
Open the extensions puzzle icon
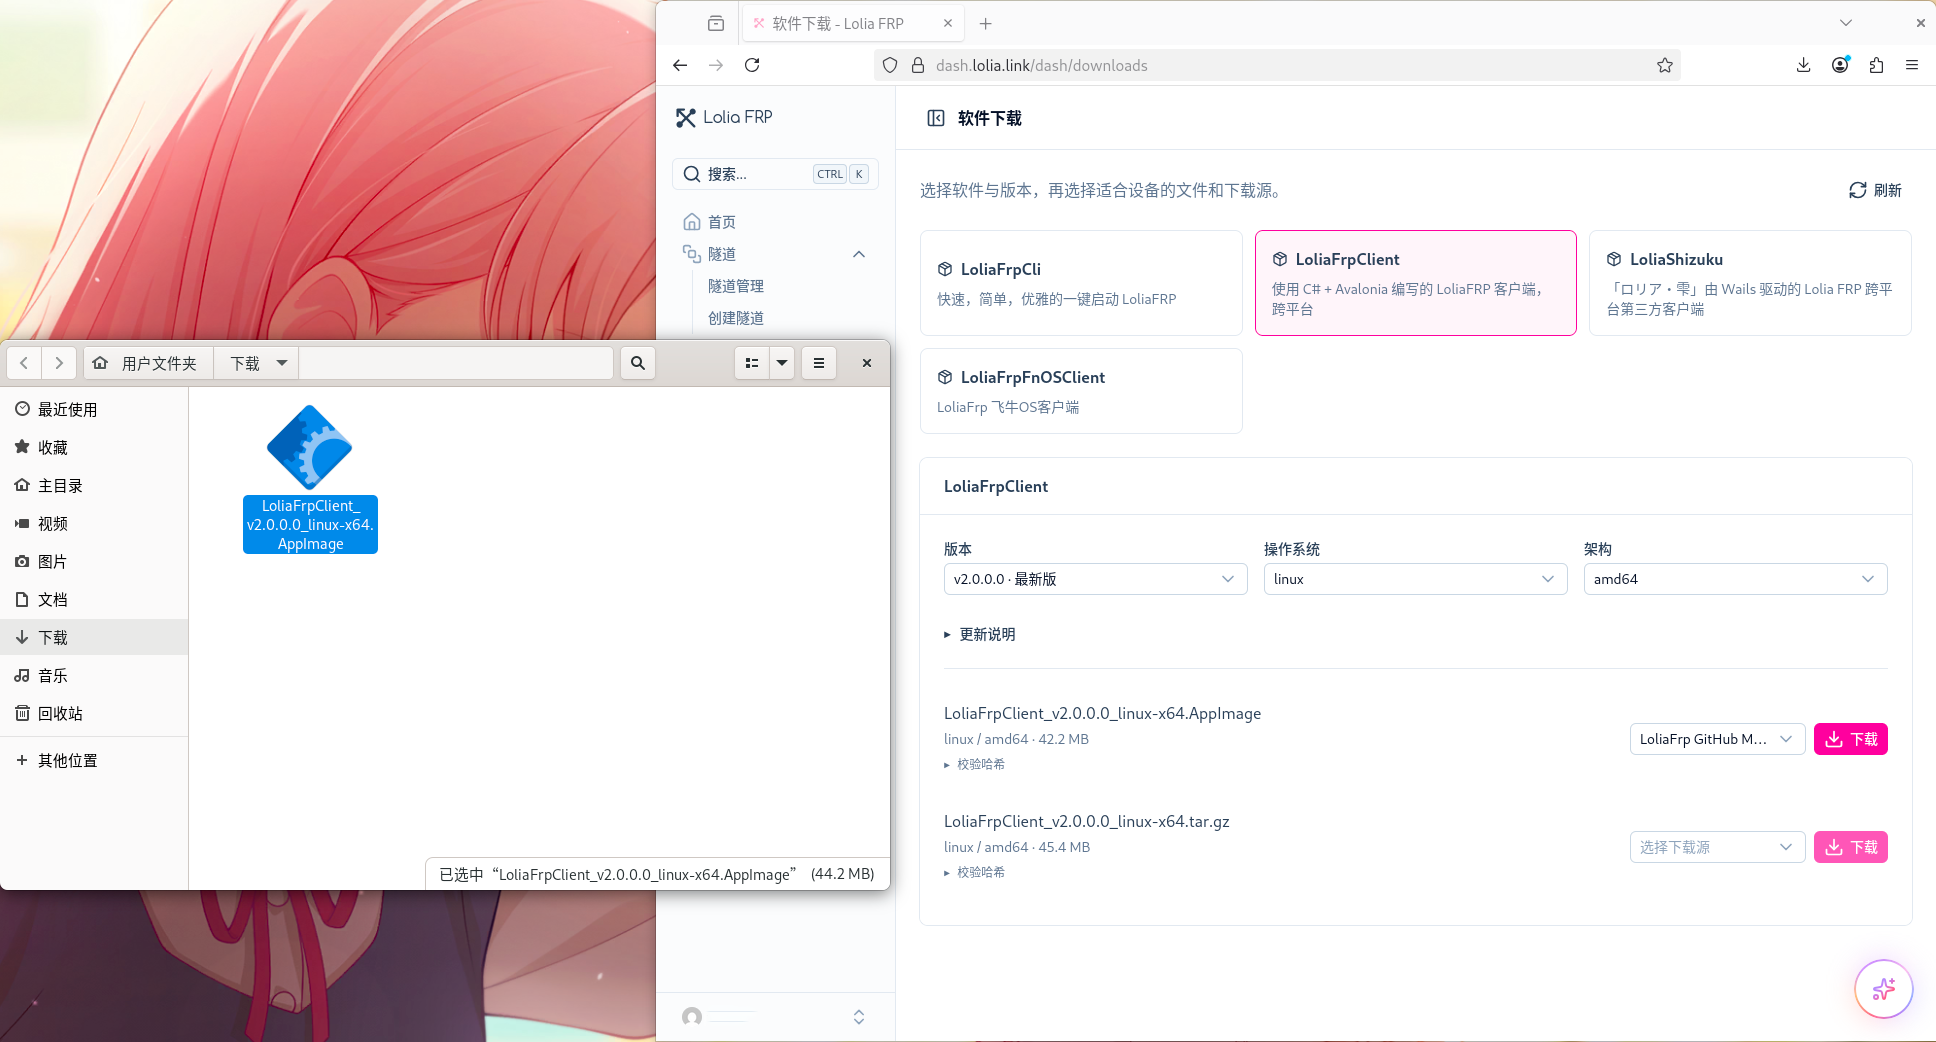click(x=1876, y=65)
